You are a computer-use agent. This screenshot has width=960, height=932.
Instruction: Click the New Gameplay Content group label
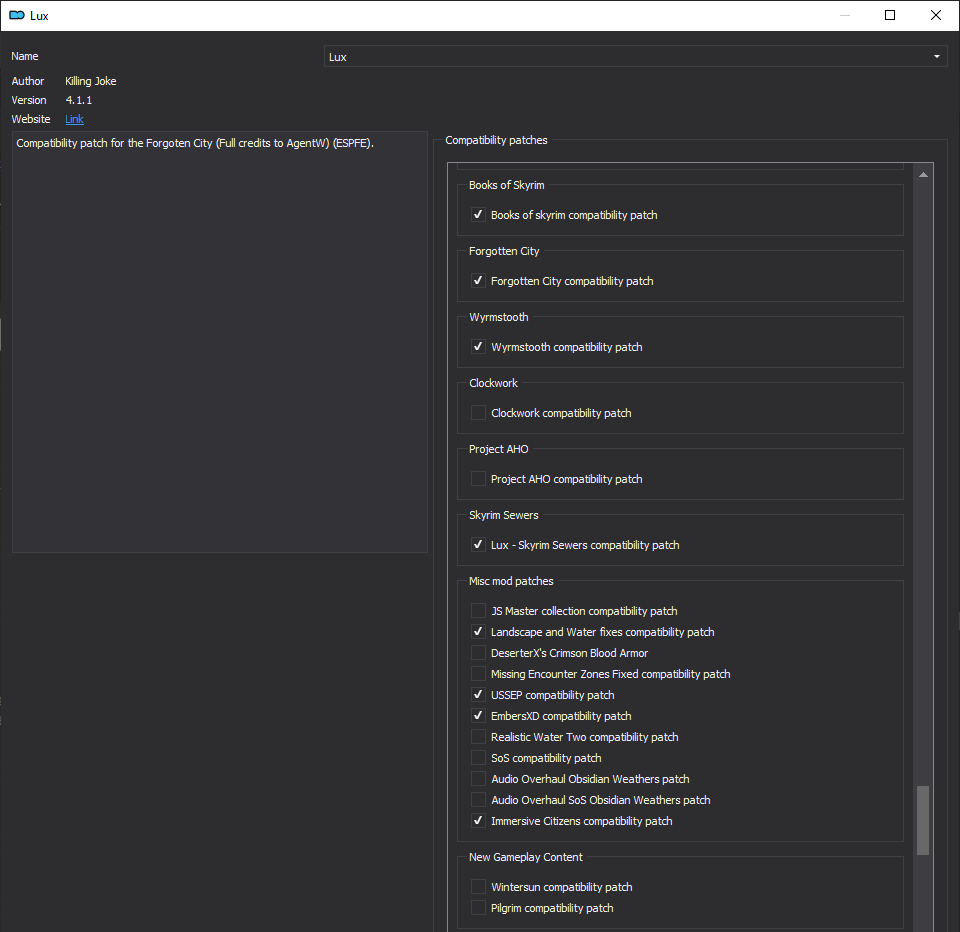pos(525,857)
